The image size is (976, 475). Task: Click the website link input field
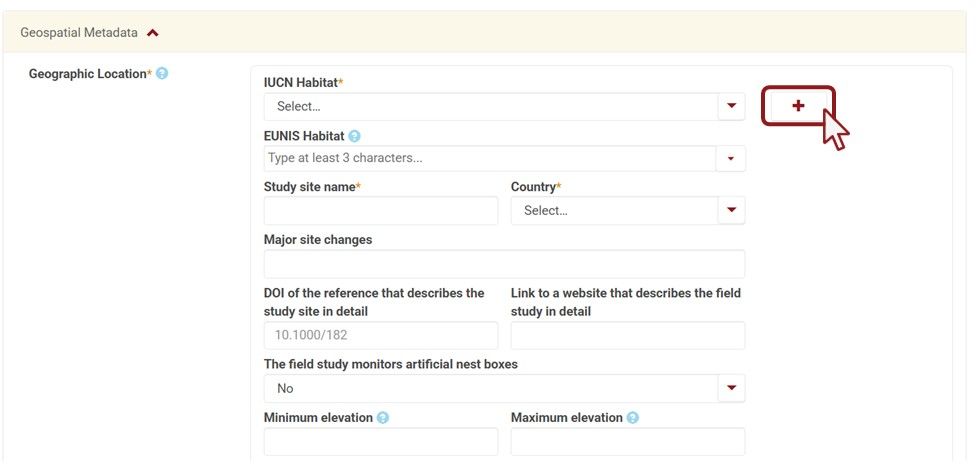pos(627,336)
